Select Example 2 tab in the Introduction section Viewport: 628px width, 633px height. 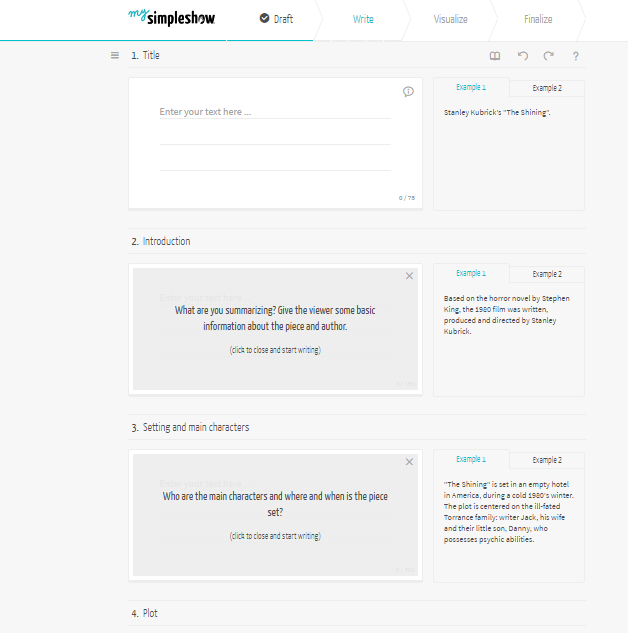click(546, 274)
